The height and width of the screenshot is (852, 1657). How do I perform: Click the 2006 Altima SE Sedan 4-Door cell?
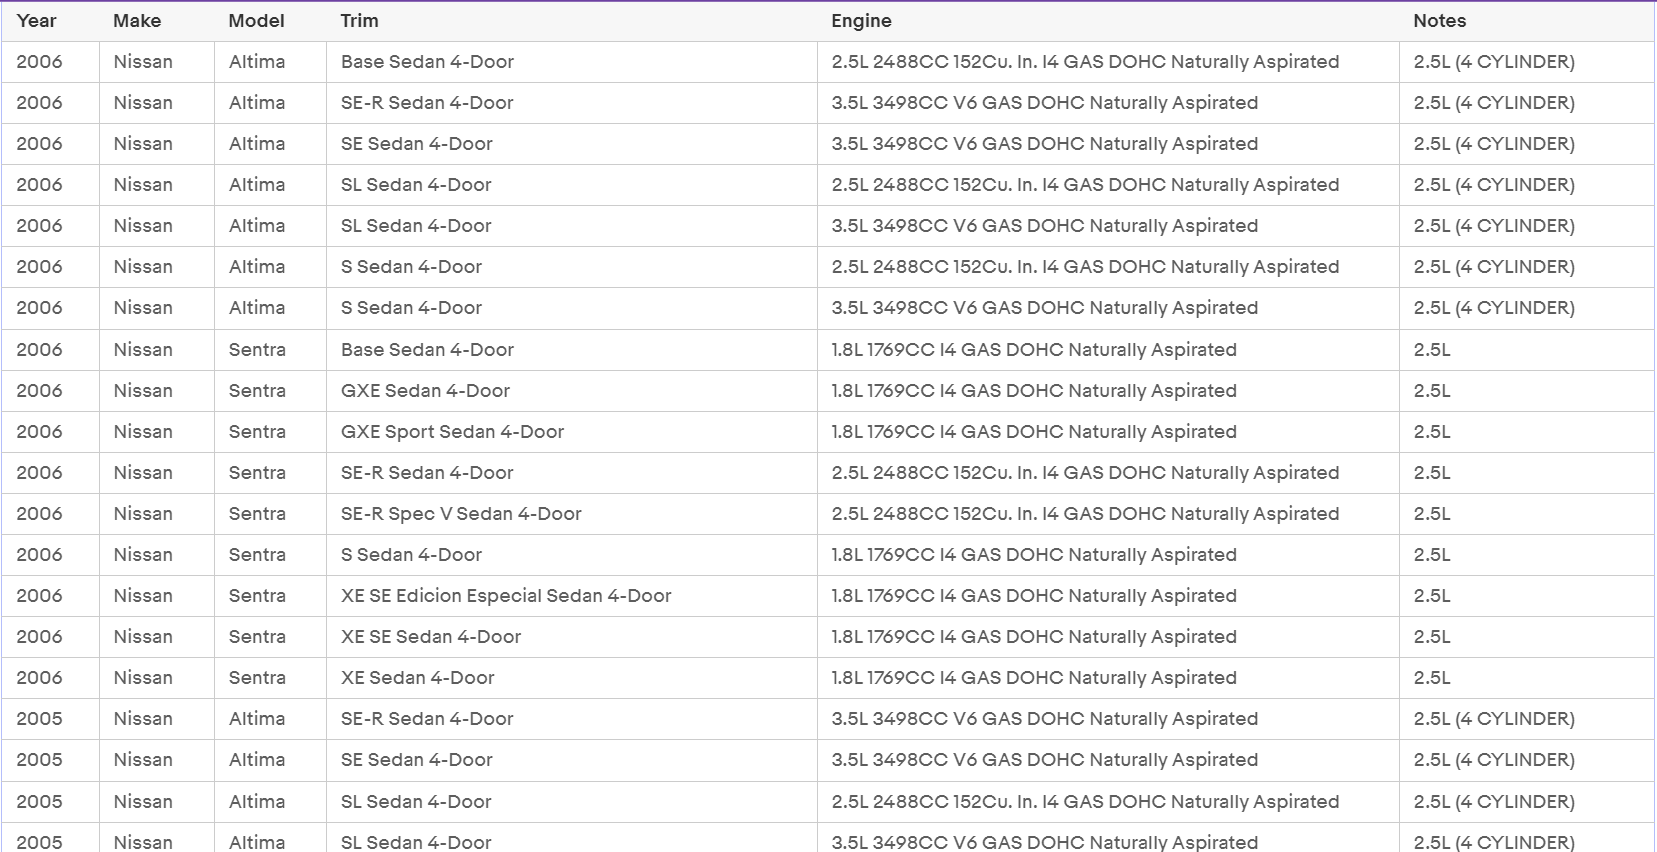pos(571,144)
